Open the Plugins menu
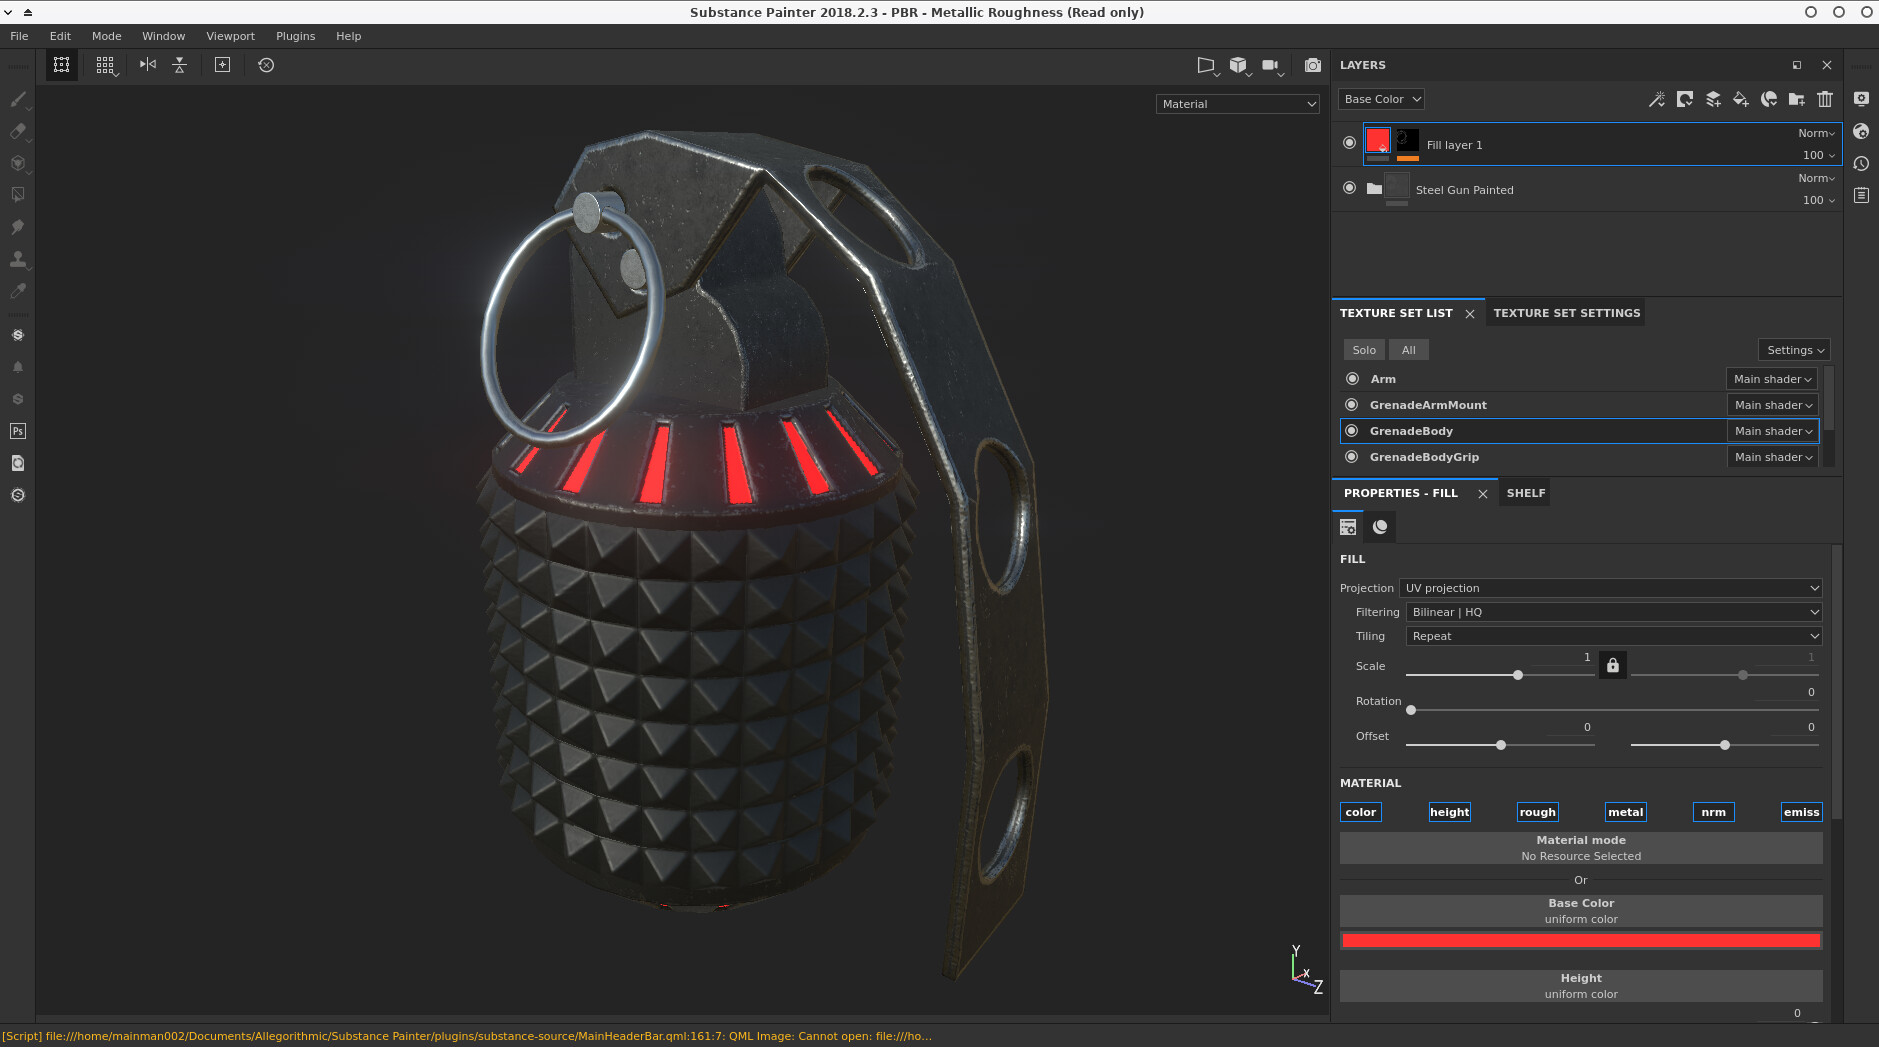This screenshot has height=1047, width=1879. tap(295, 36)
